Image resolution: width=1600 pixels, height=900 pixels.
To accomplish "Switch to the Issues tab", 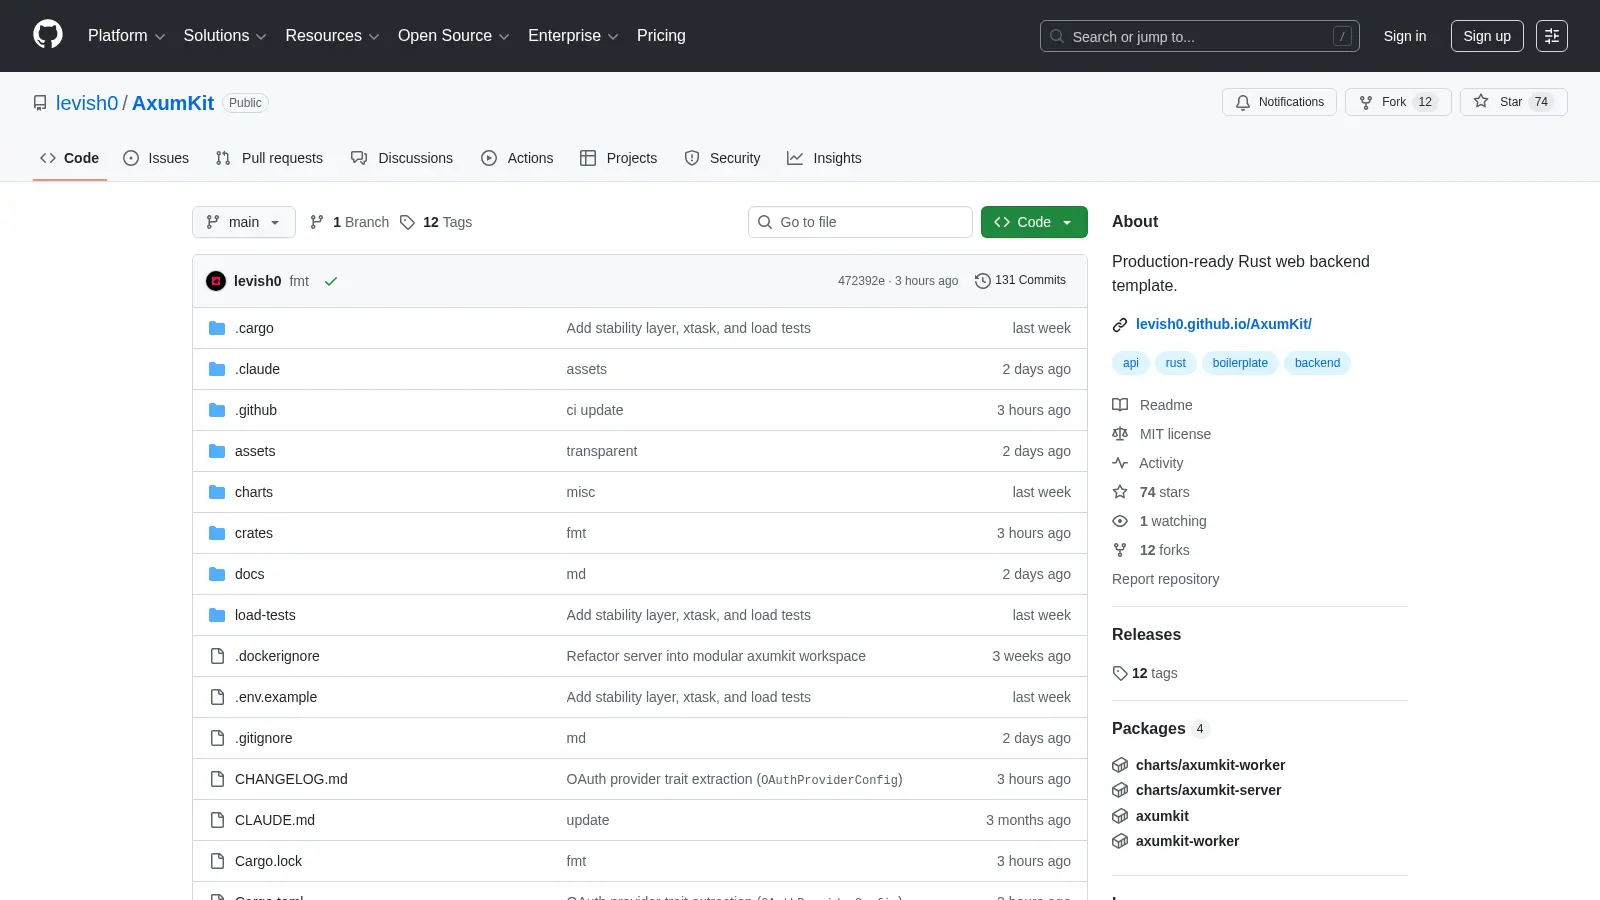I will [156, 158].
